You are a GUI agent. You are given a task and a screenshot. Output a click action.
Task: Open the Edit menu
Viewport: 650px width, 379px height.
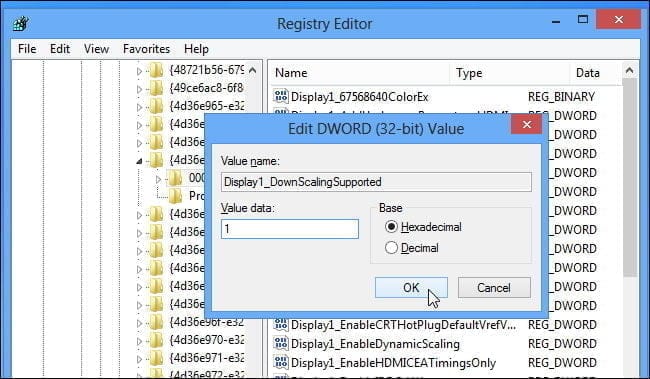click(60, 49)
